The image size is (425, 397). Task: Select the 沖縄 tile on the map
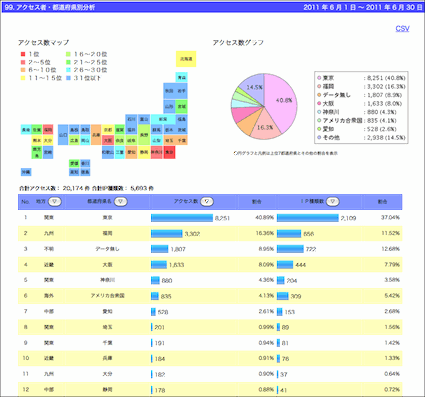coord(26,172)
